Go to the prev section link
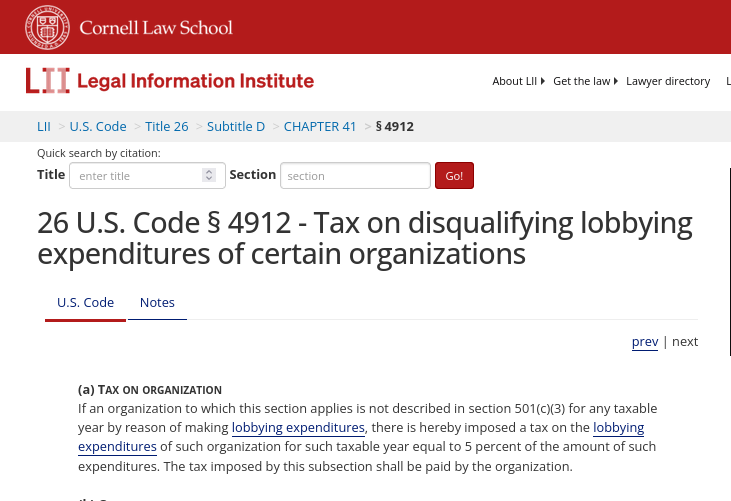731x501 pixels. [645, 341]
